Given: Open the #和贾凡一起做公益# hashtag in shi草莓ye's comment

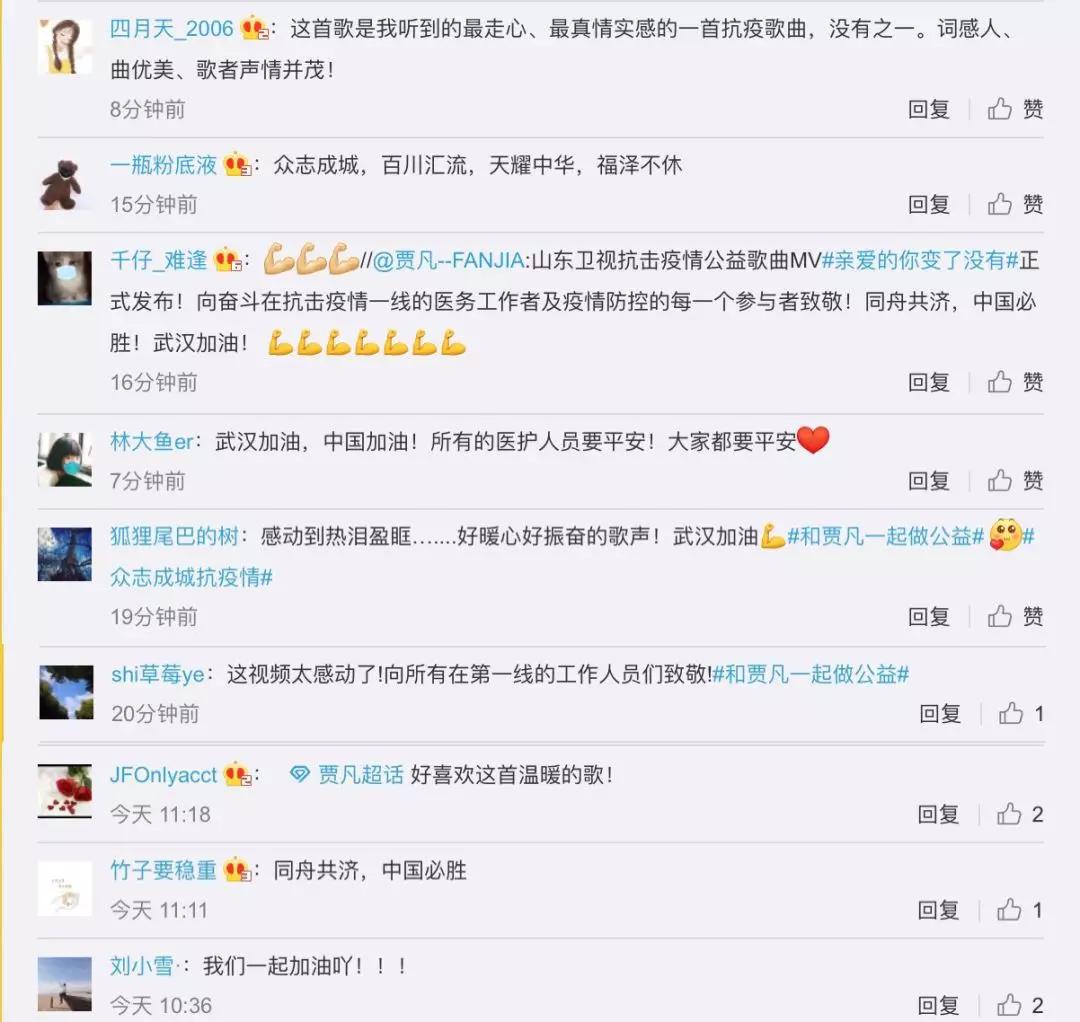Looking at the screenshot, I should tap(811, 674).
